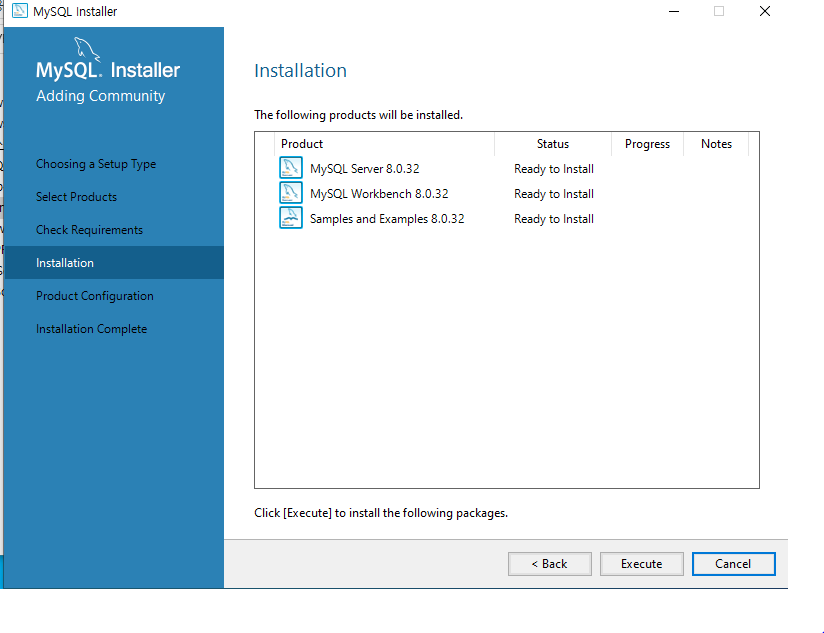824x633 pixels.
Task: Click Ready to Install status for Samples and Examples
Action: click(x=554, y=219)
